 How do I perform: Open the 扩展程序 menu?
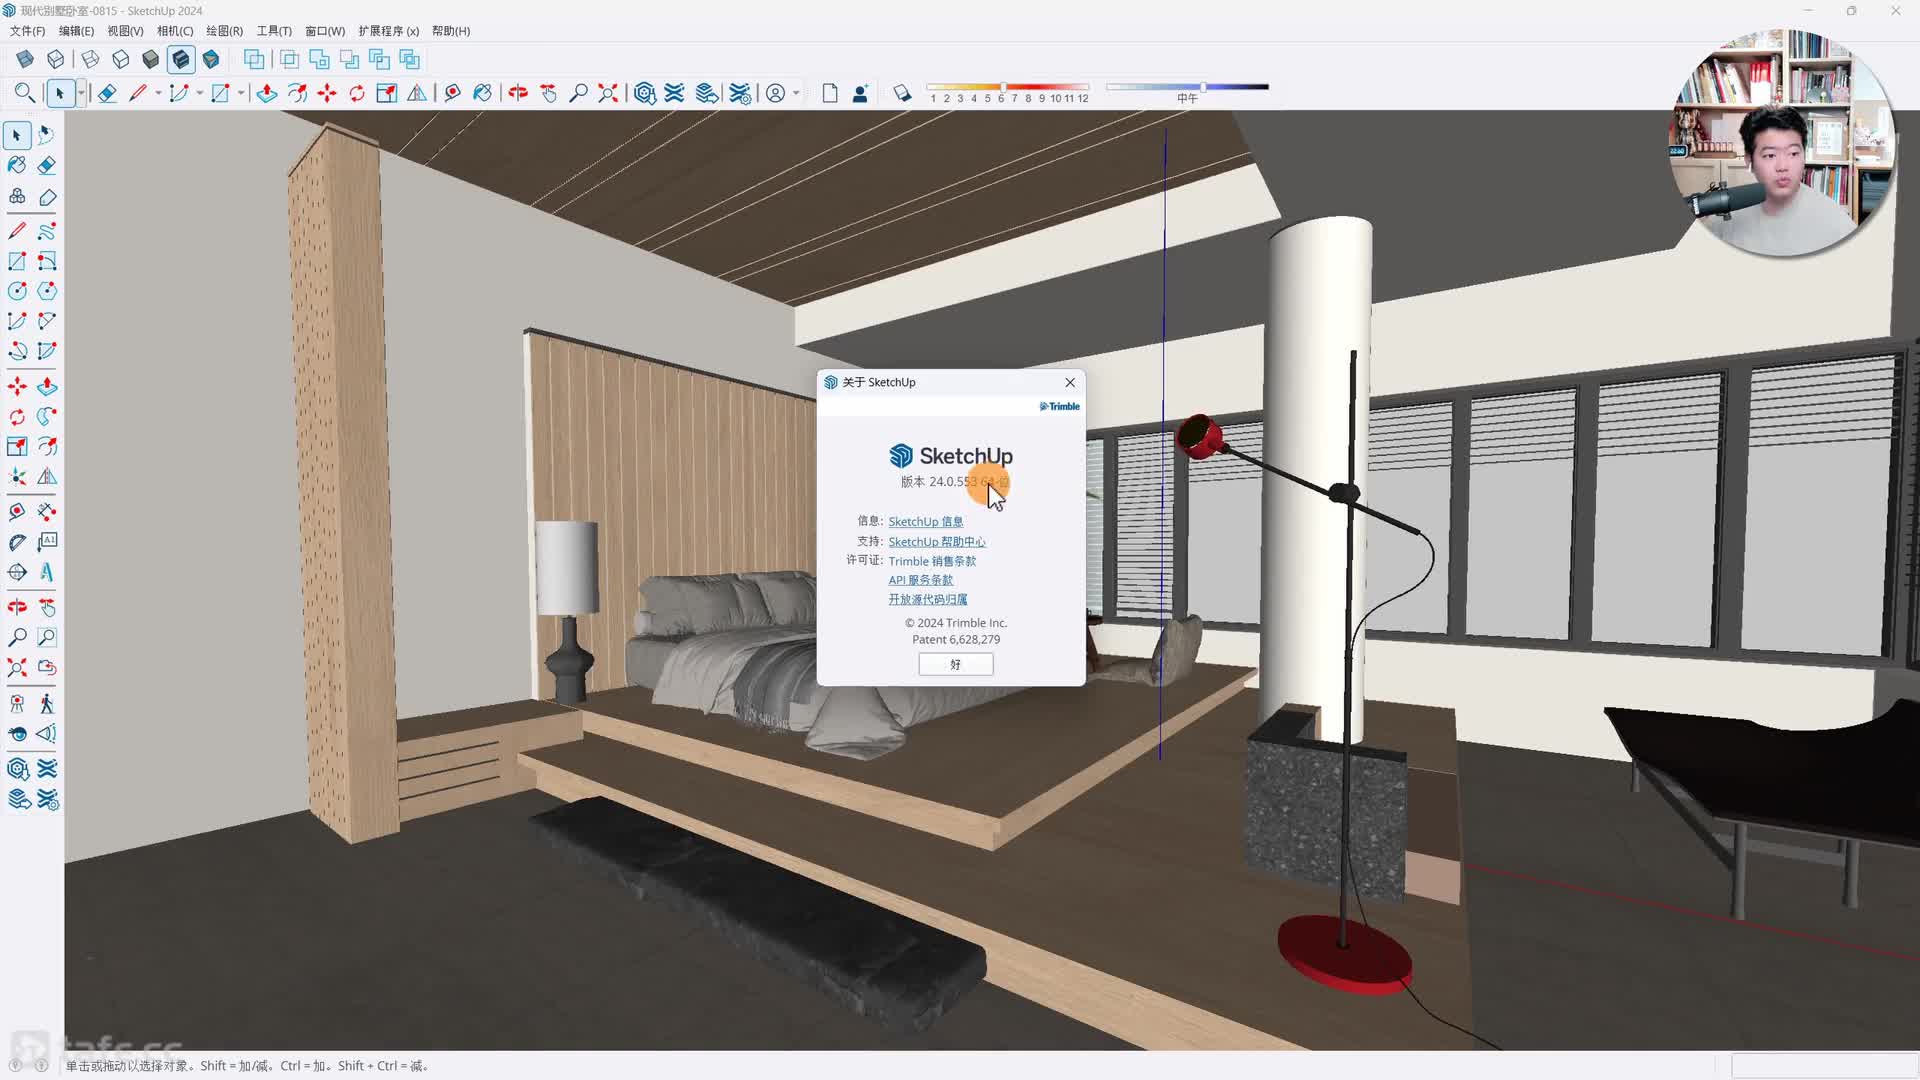point(388,31)
